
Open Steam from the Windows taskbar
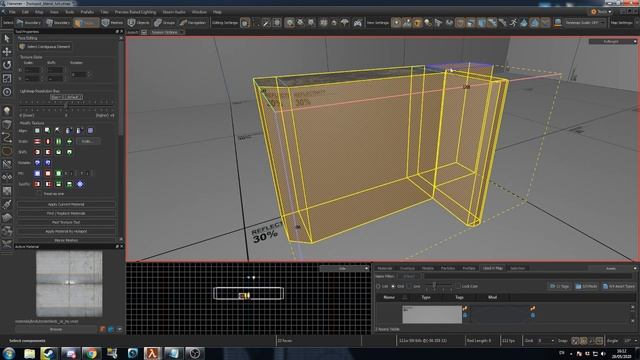[x=48, y=353]
